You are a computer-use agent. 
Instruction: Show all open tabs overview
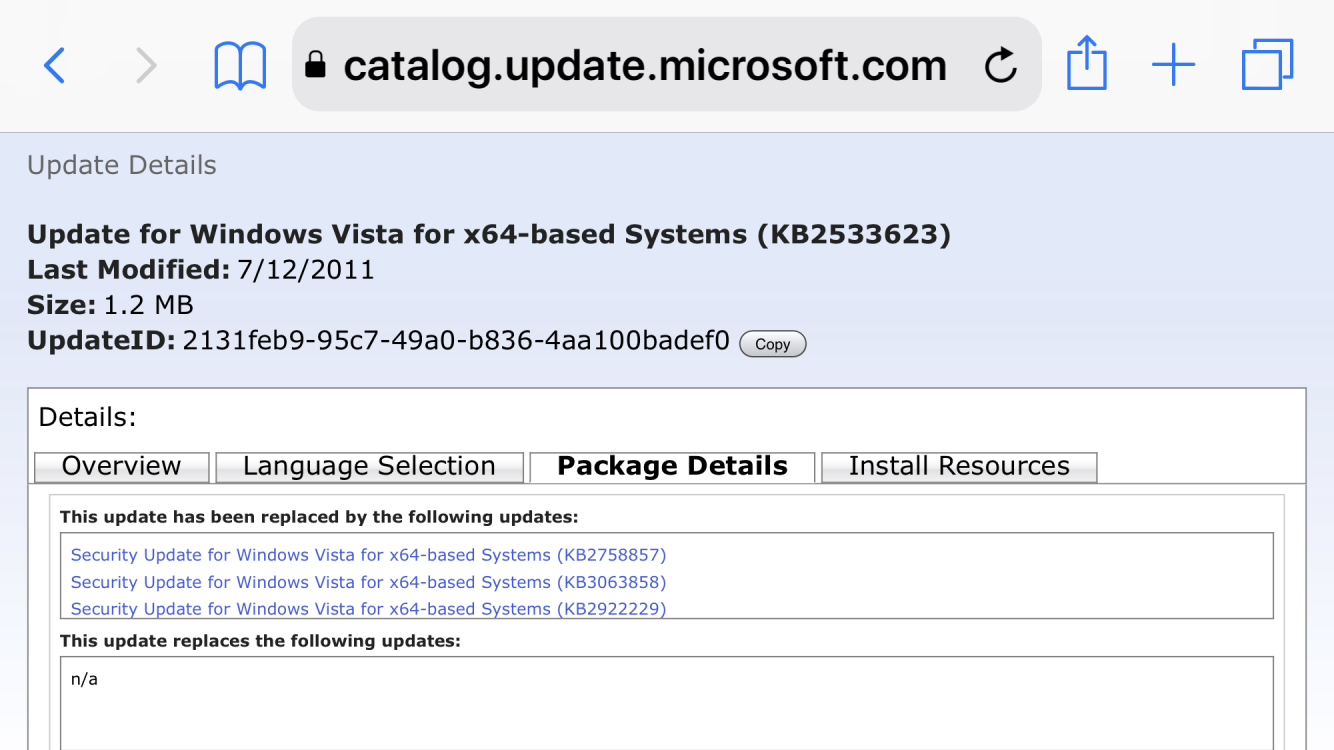(x=1267, y=65)
